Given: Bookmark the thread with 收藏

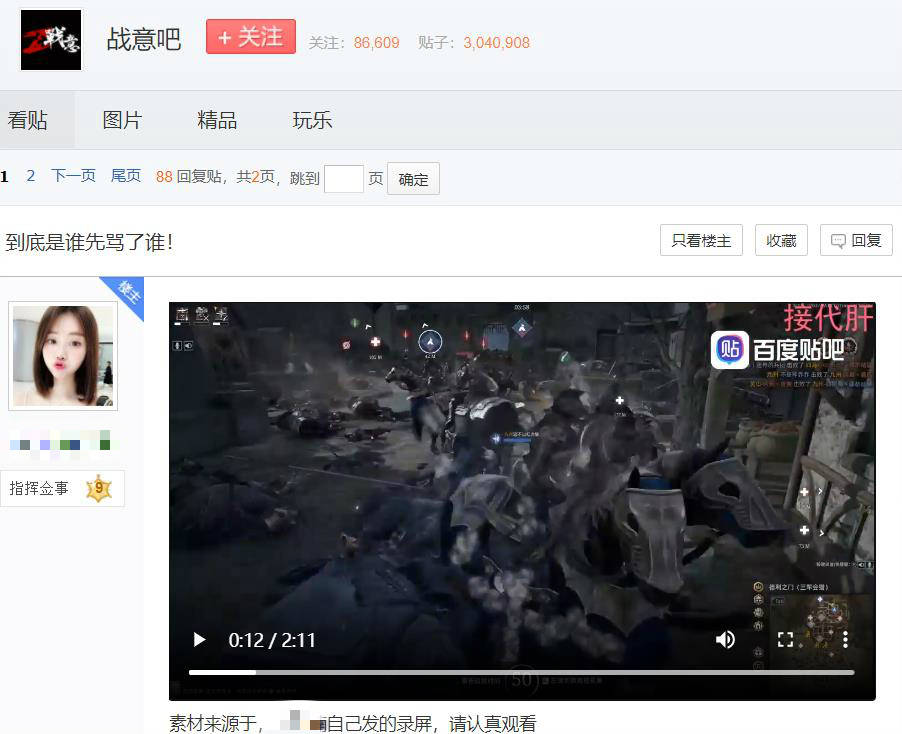Looking at the screenshot, I should click(781, 240).
